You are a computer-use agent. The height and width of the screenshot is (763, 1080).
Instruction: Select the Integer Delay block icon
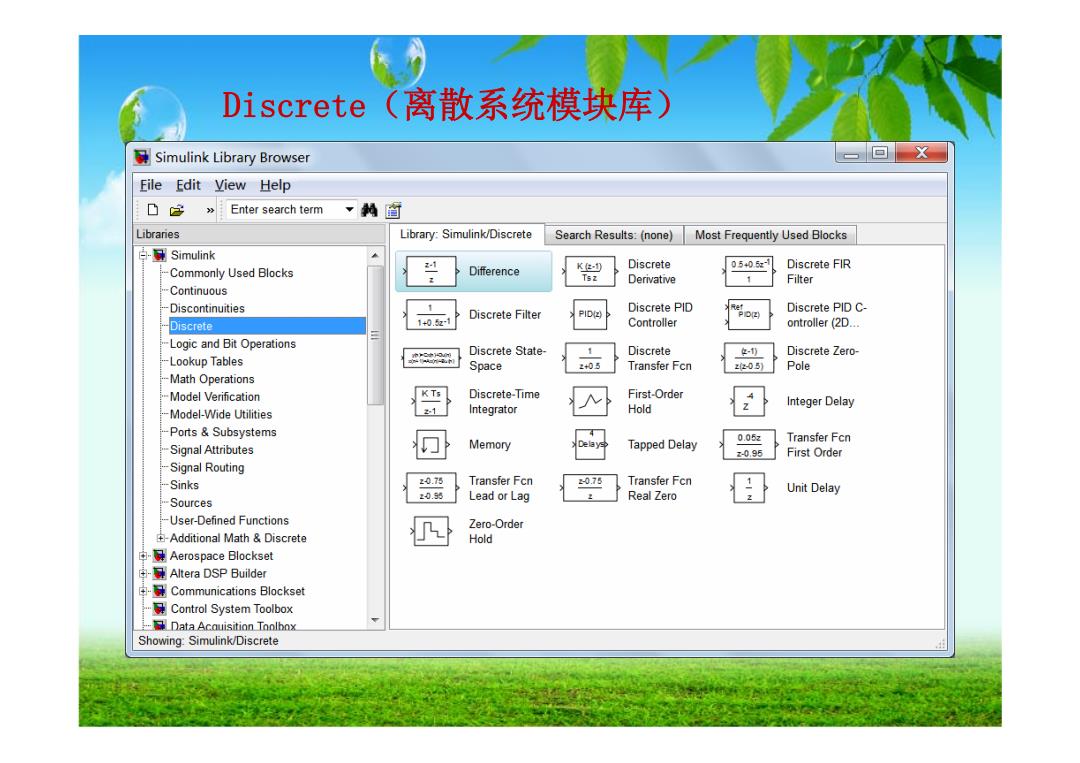click(749, 401)
